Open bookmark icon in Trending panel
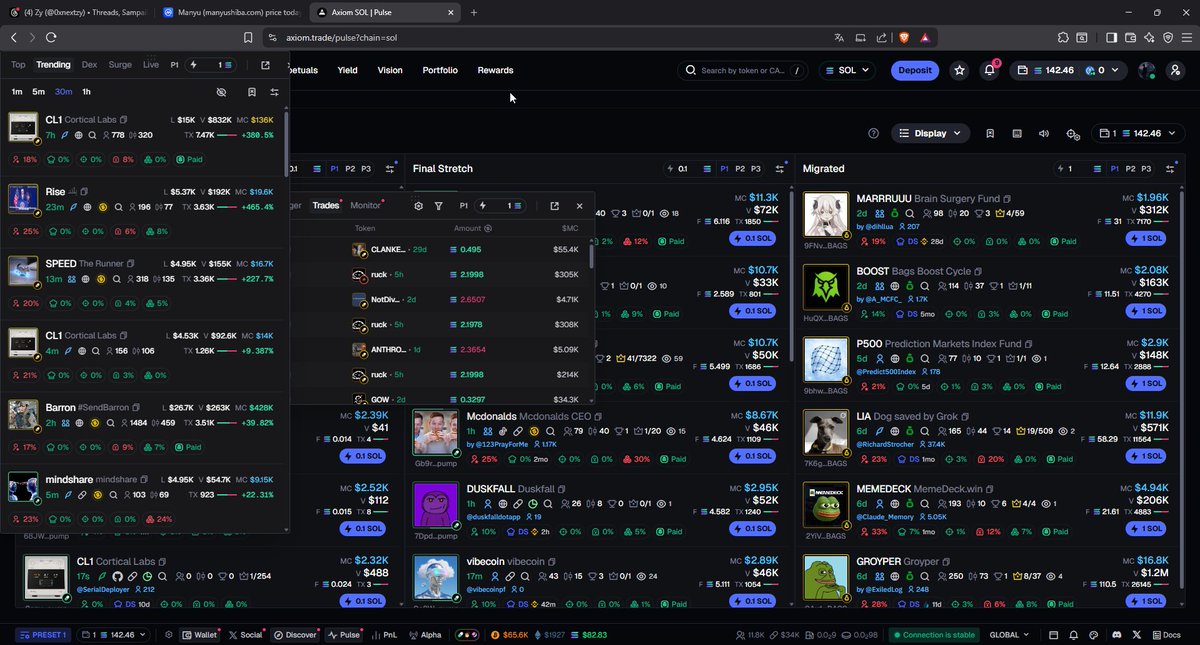 coord(252,92)
